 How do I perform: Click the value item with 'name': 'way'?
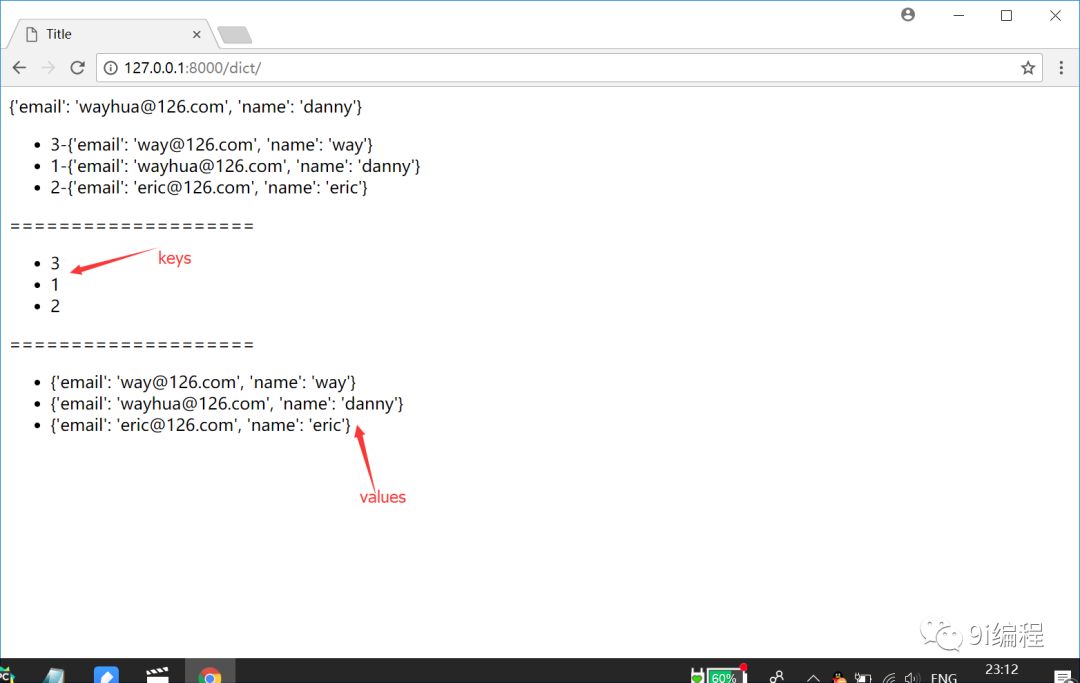203,382
